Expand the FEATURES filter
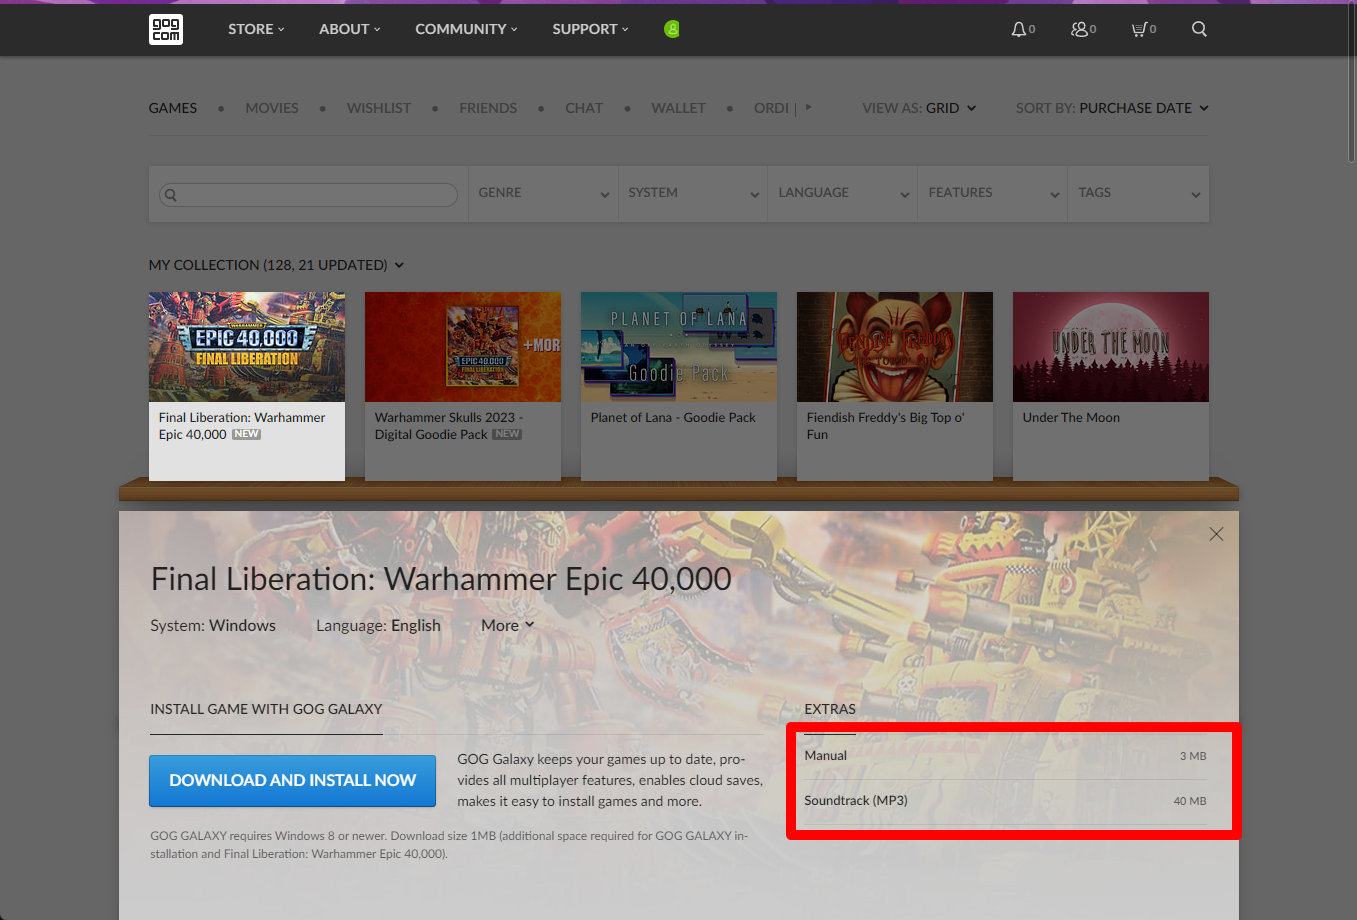Viewport: 1357px width, 920px height. tap(993, 193)
